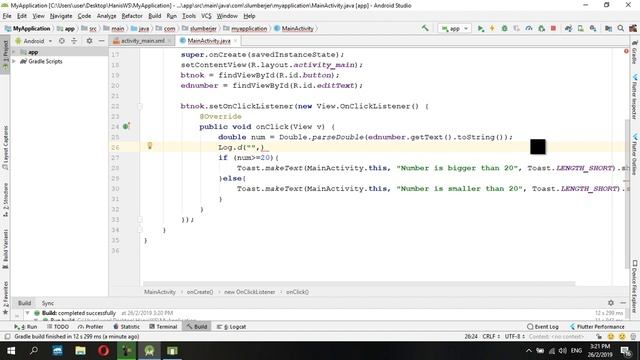
Task: Open the Terminal tool window button
Action: pyautogui.click(x=163, y=327)
